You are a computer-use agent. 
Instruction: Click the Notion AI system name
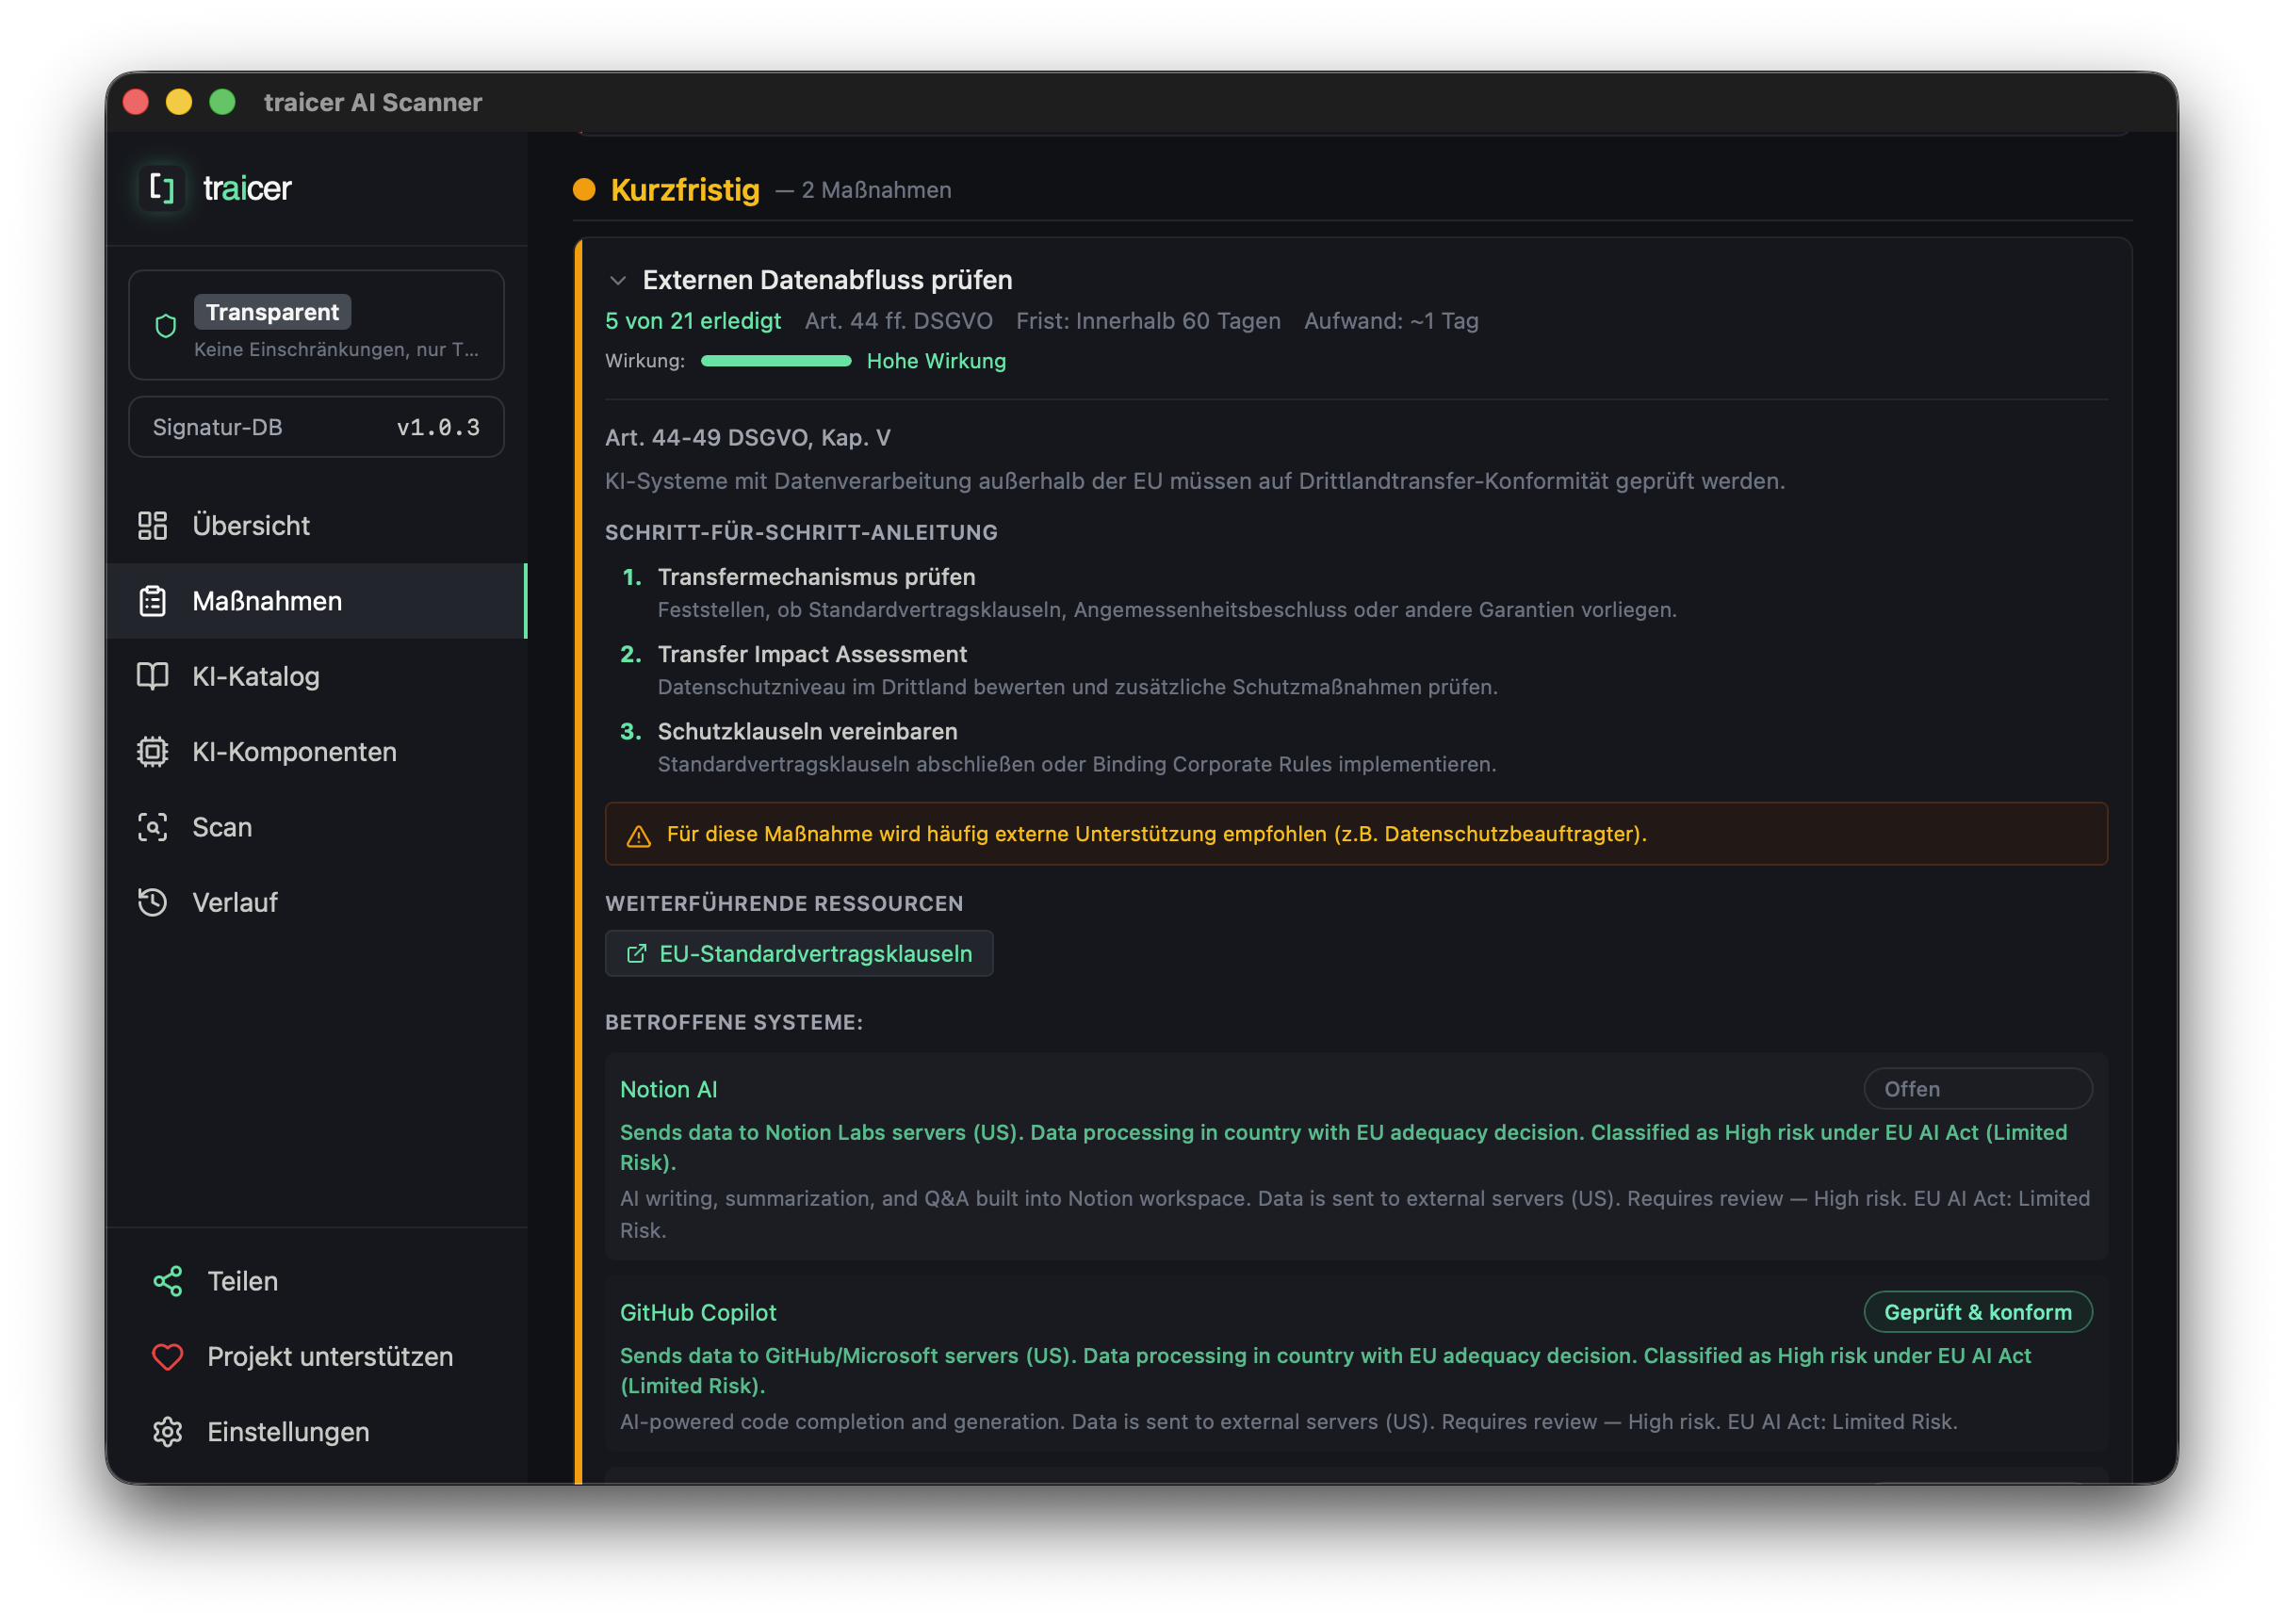tap(668, 1089)
